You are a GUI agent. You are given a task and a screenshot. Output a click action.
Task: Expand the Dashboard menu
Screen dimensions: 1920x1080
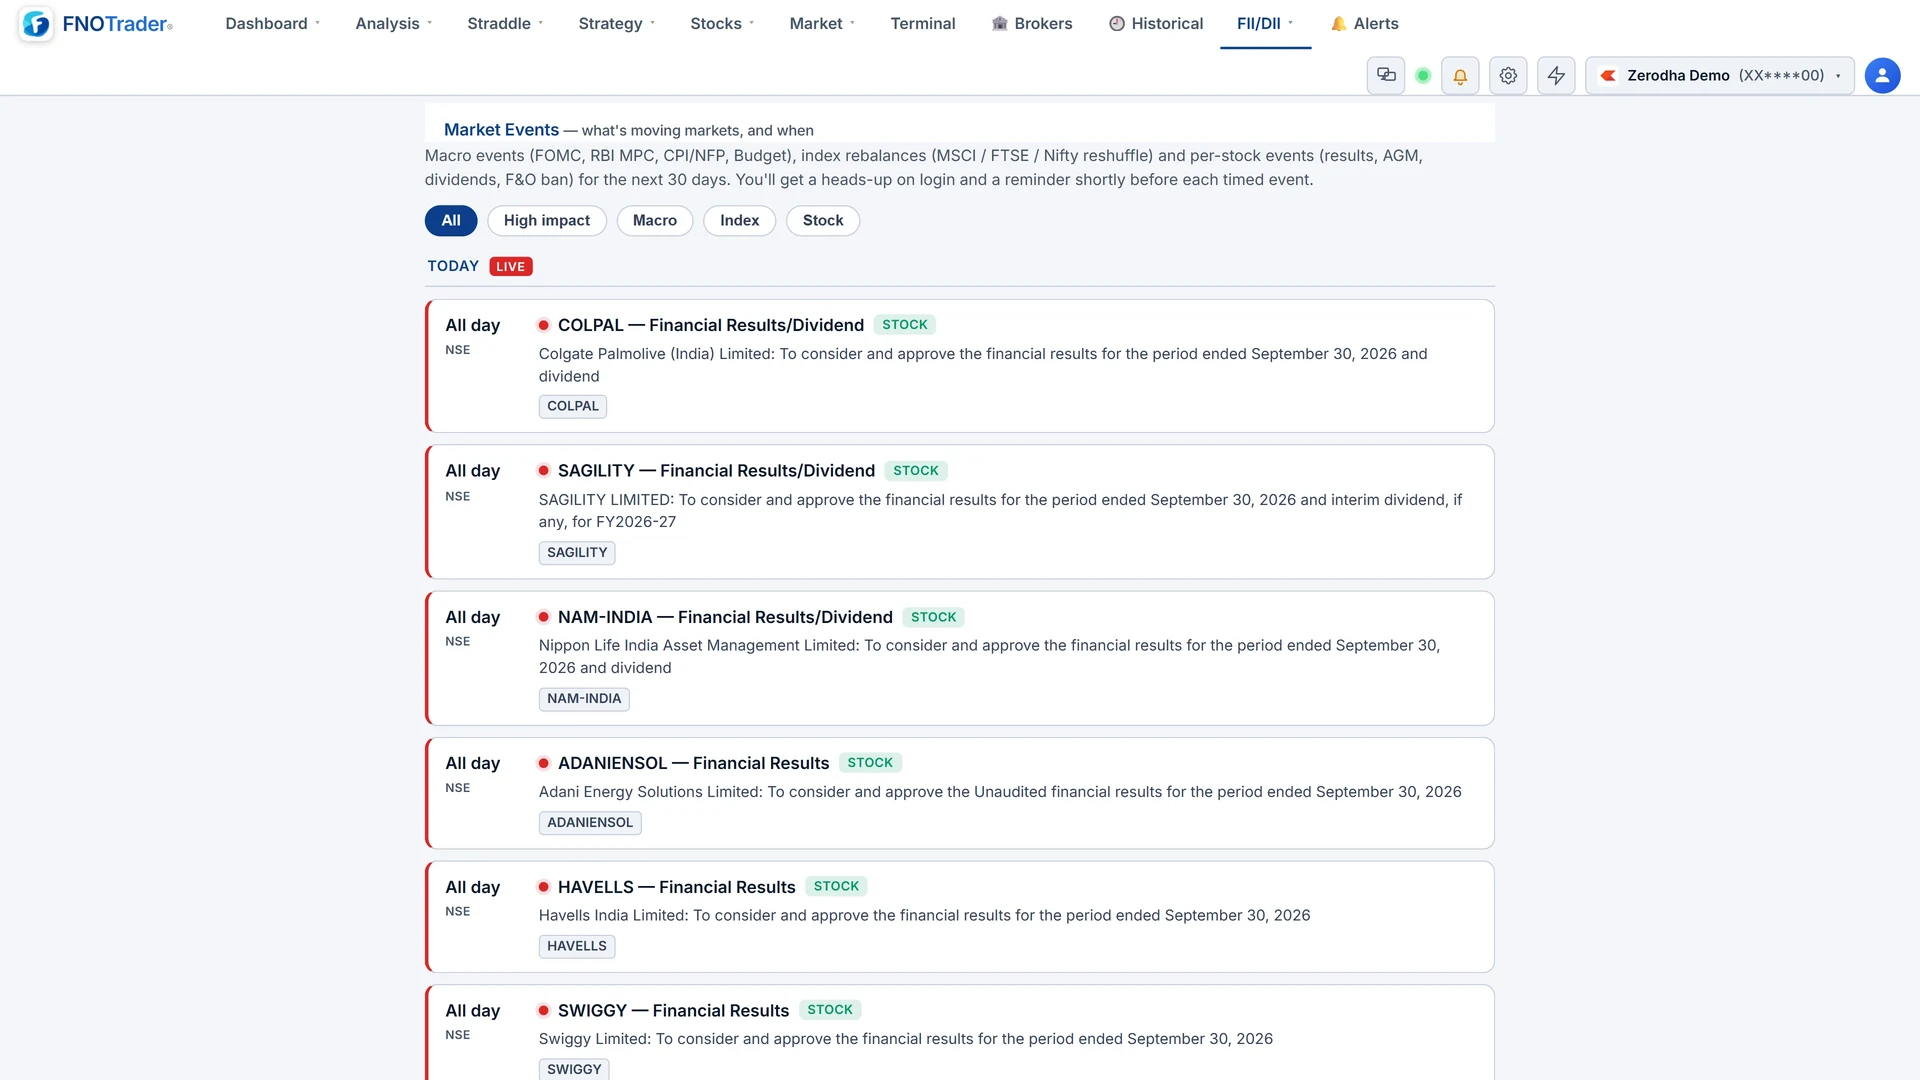273,23
